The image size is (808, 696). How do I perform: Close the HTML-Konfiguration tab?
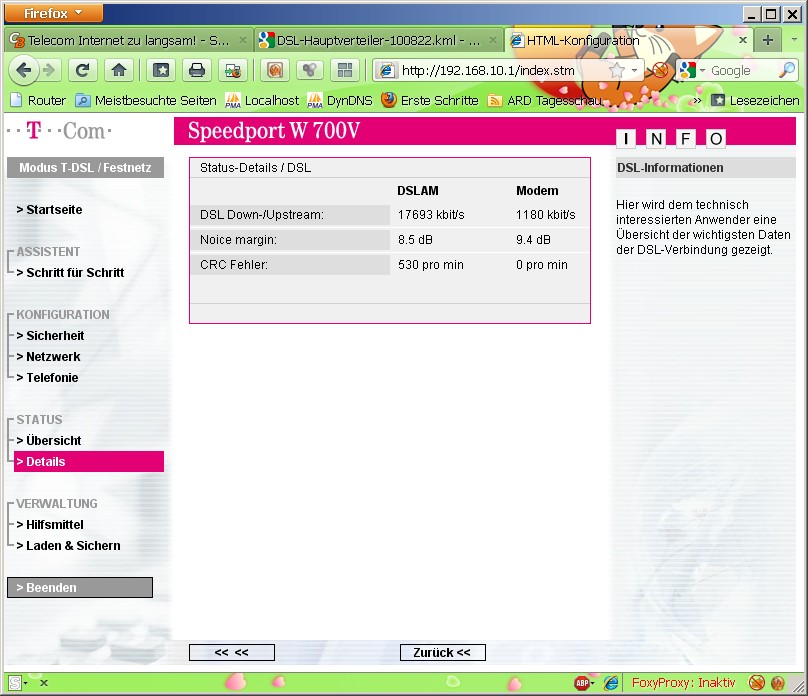743,40
